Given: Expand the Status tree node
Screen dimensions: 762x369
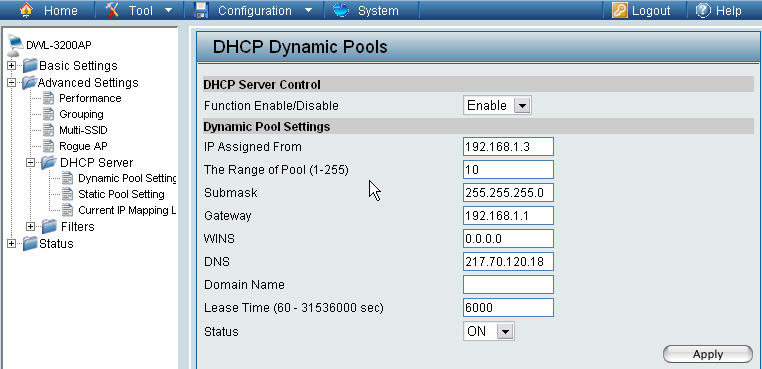Looking at the screenshot, I should pyautogui.click(x=12, y=243).
